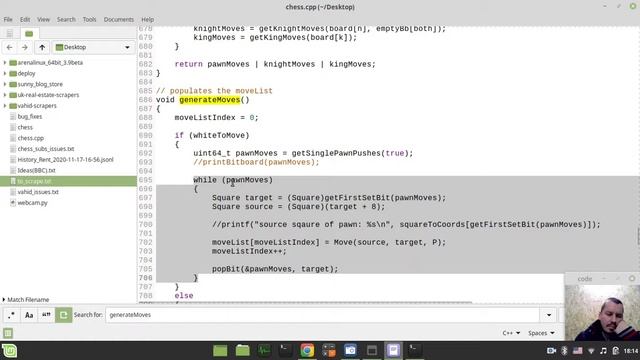This screenshot has height=360, width=640.
Task: Open the search history dropdown arrow
Action: point(549,315)
